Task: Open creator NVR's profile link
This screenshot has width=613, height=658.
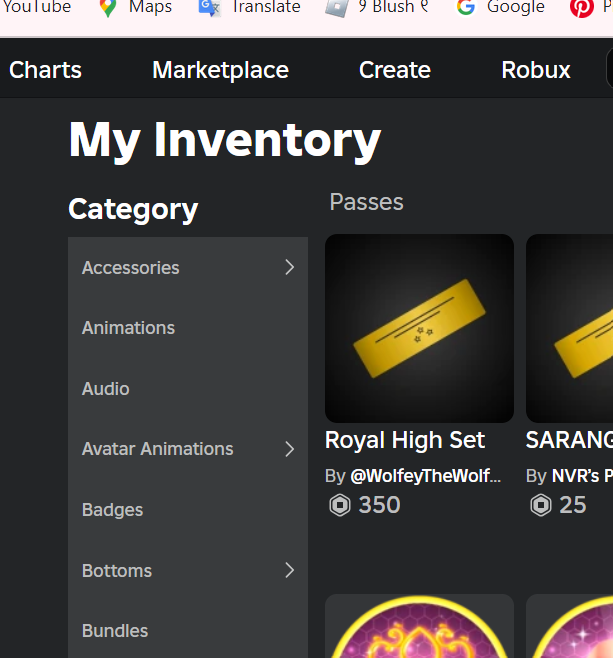Action: [582, 476]
